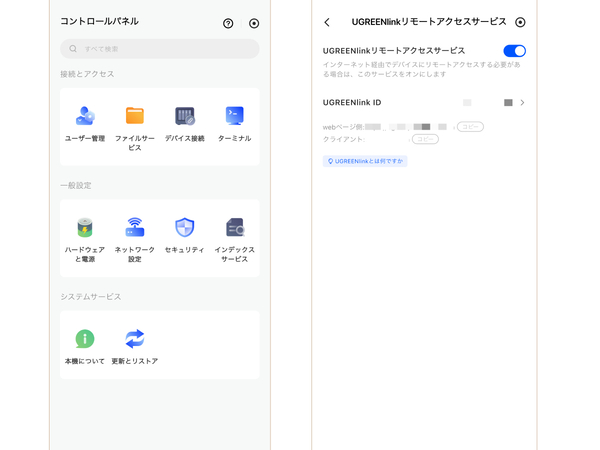Copy the クライアント client ID
This screenshot has height=450, width=600.
pyautogui.click(x=425, y=139)
